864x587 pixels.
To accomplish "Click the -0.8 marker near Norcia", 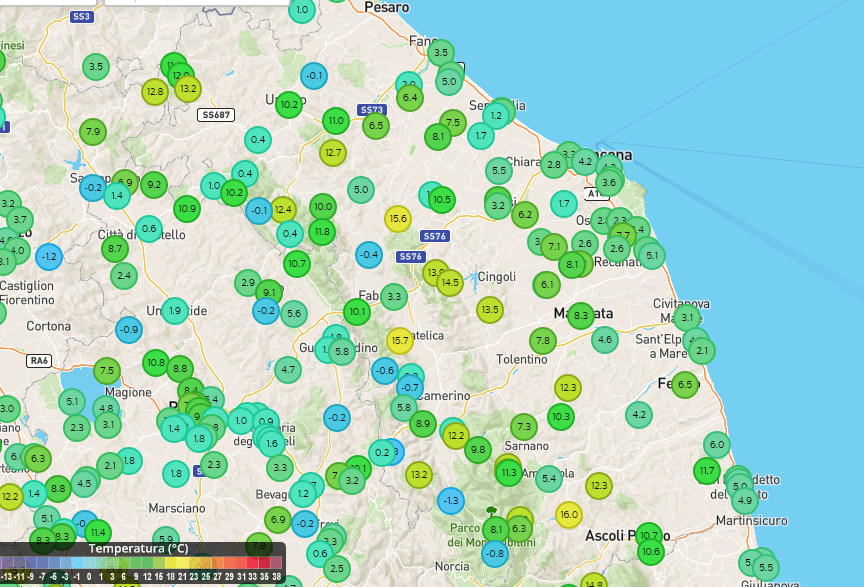I will click(x=494, y=552).
